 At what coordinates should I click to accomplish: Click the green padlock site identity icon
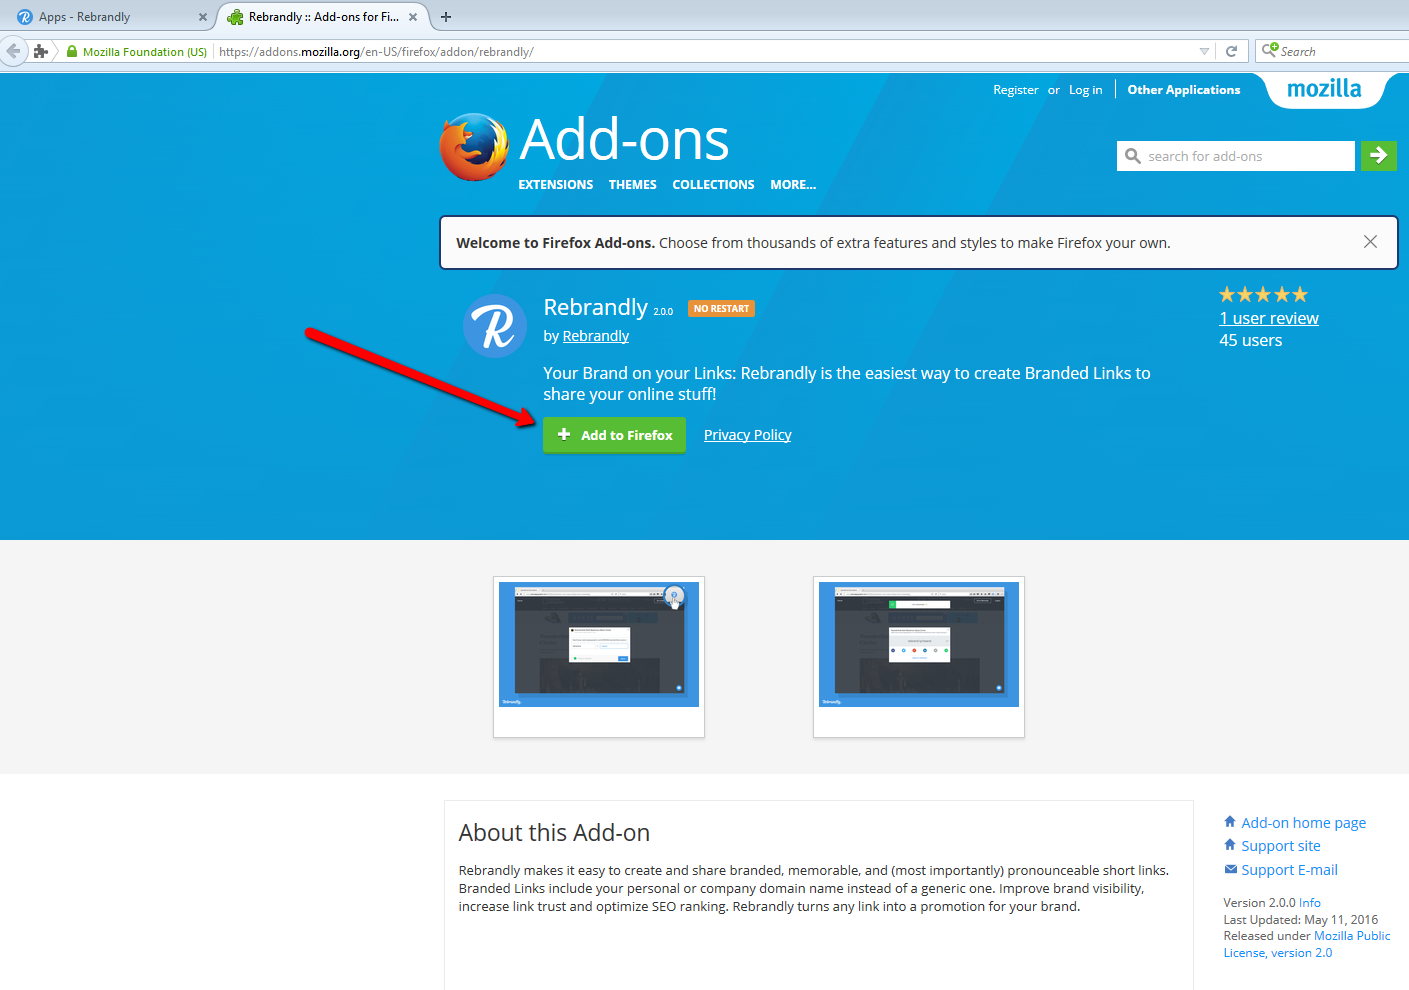[x=72, y=51]
